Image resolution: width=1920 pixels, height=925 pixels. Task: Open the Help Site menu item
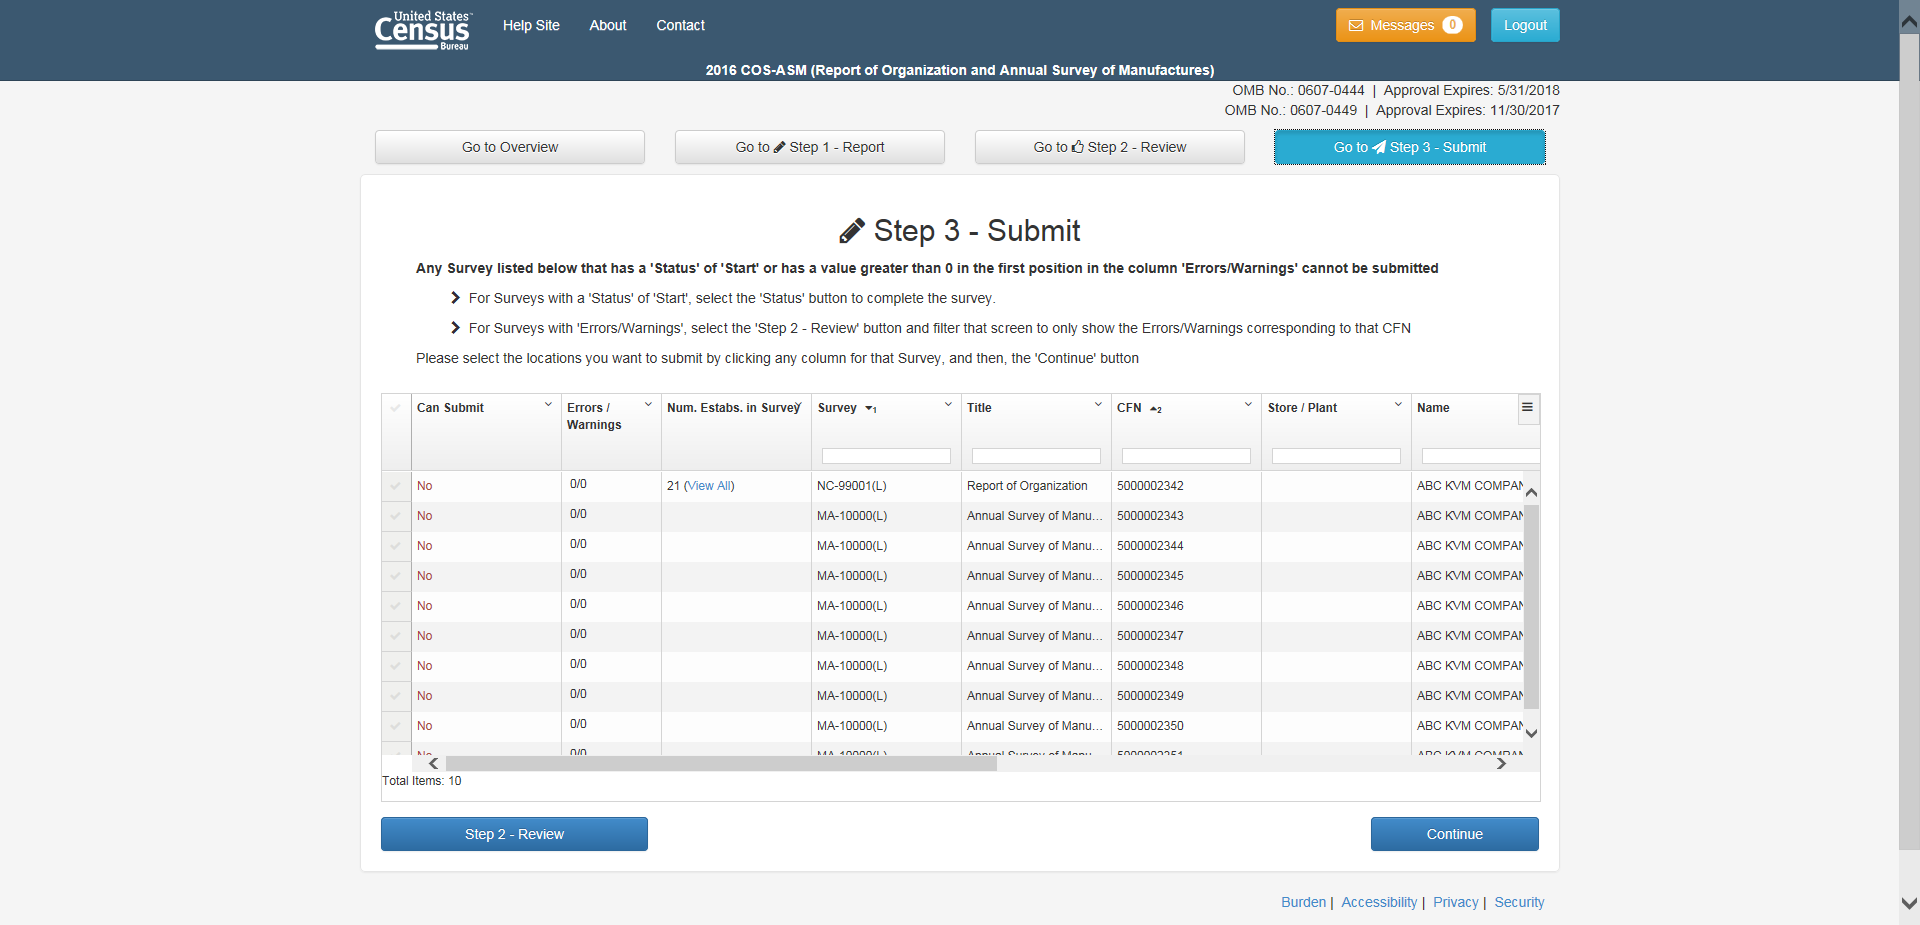tap(531, 25)
